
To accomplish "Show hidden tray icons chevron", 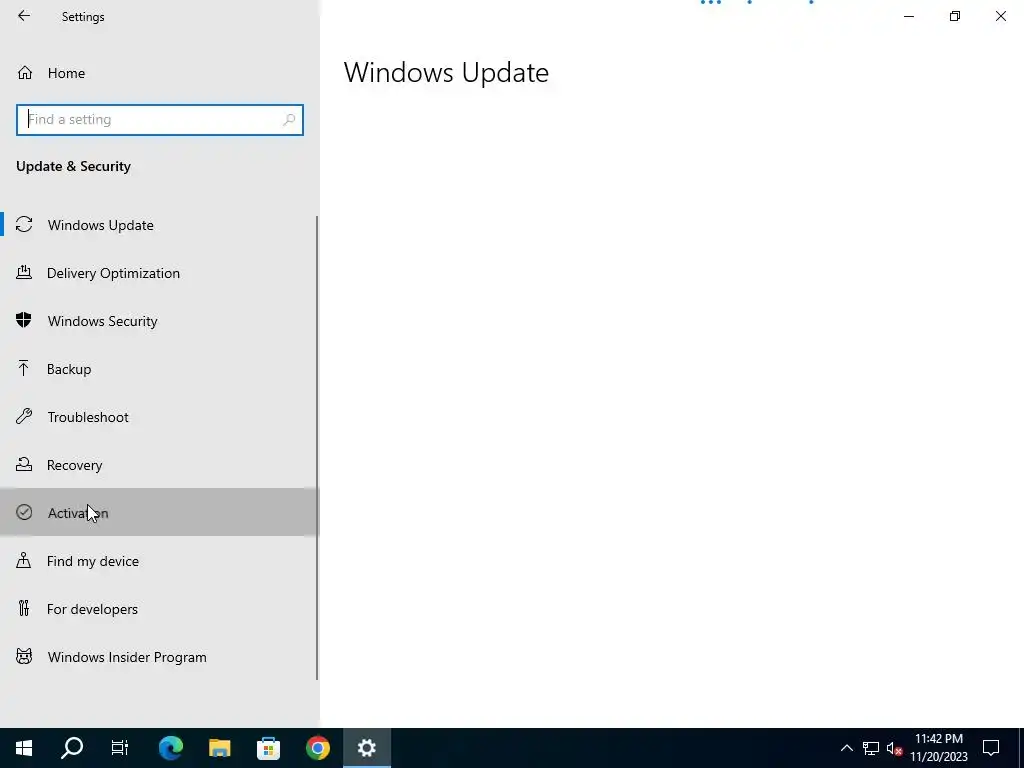I will 846,748.
